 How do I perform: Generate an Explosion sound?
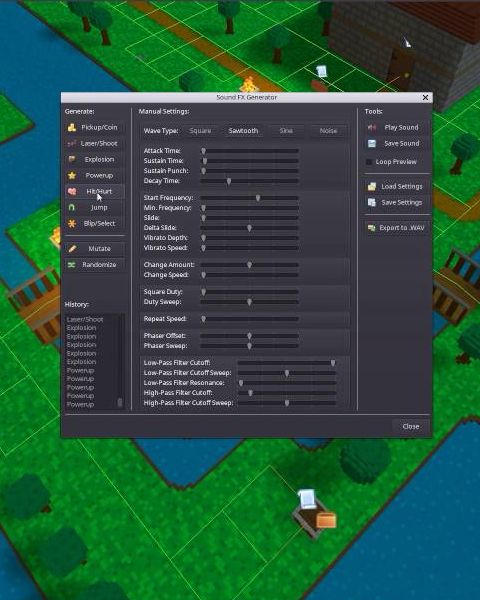[95, 160]
